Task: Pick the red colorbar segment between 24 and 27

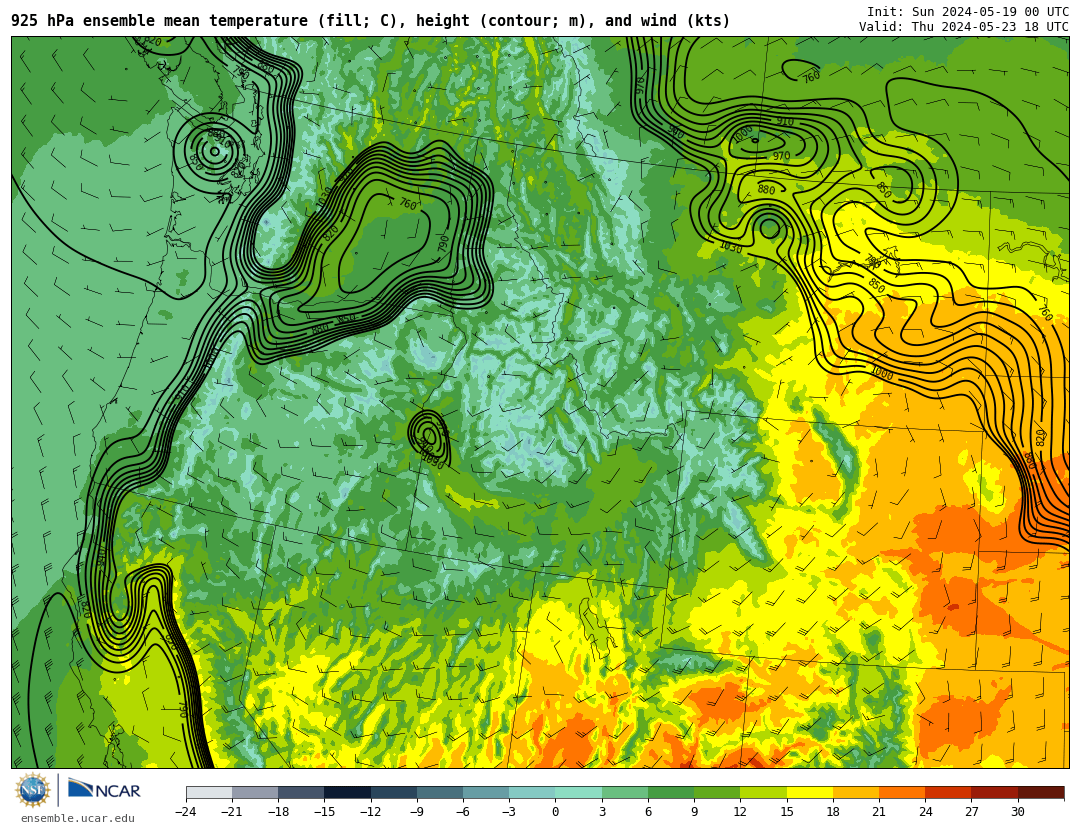Action: click(948, 792)
